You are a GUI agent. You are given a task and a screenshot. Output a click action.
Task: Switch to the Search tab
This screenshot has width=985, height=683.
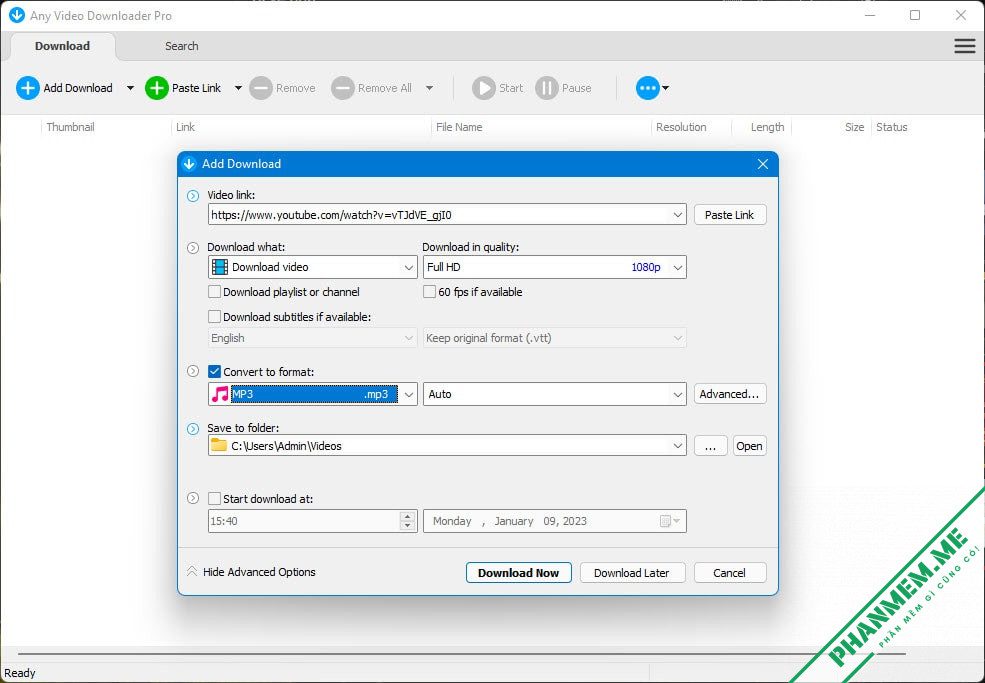coord(182,46)
